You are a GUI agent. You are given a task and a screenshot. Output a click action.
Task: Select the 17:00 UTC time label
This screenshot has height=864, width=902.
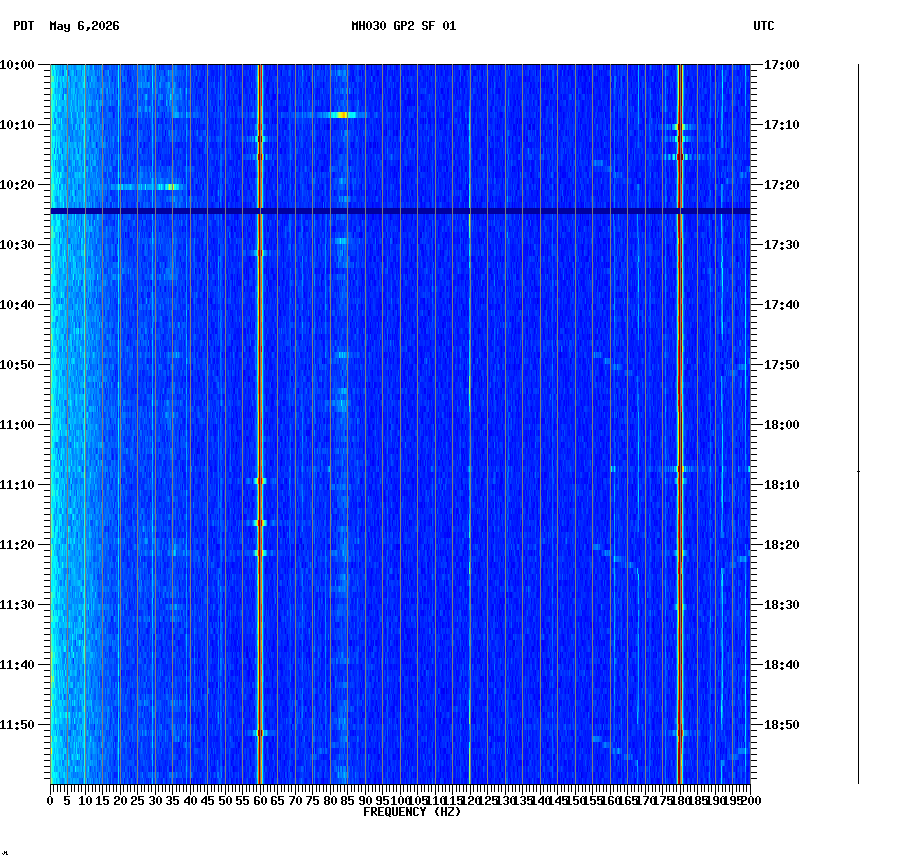pyautogui.click(x=782, y=65)
